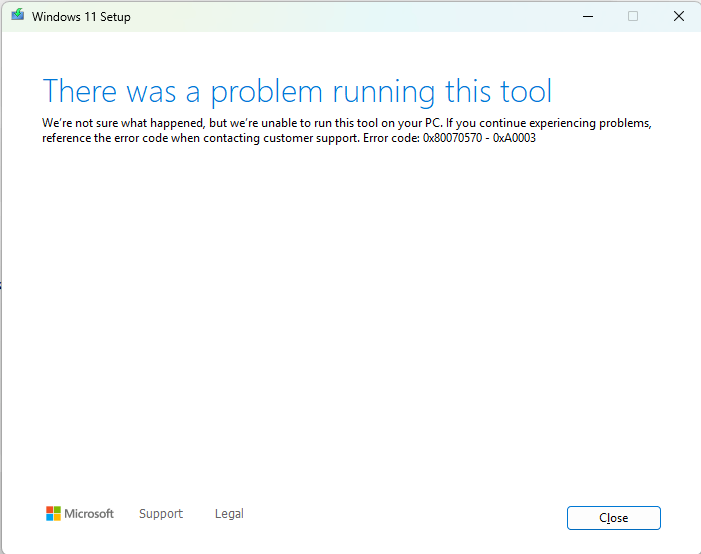
Task: Click the error code 0x80070570 - 0xA0003 text
Action: [x=479, y=138]
